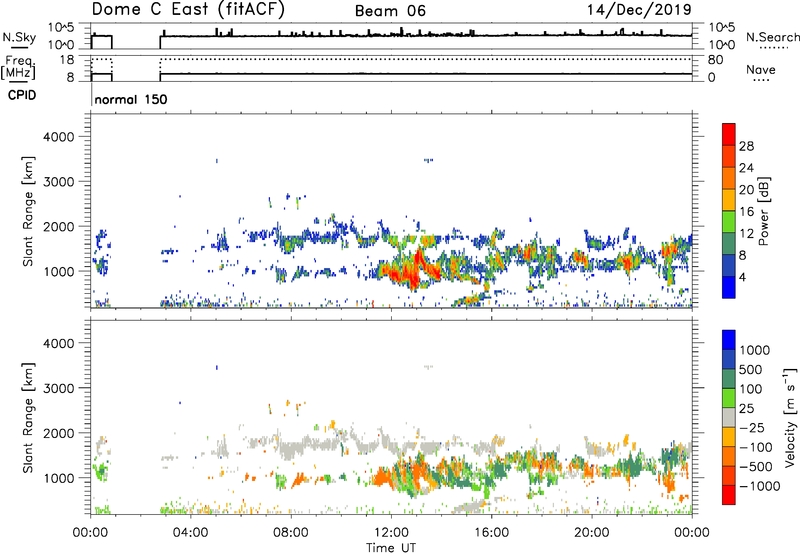The width and height of the screenshot is (800, 554).
Task: Select the '-500' velocity colorbar tick
Action: point(755,467)
